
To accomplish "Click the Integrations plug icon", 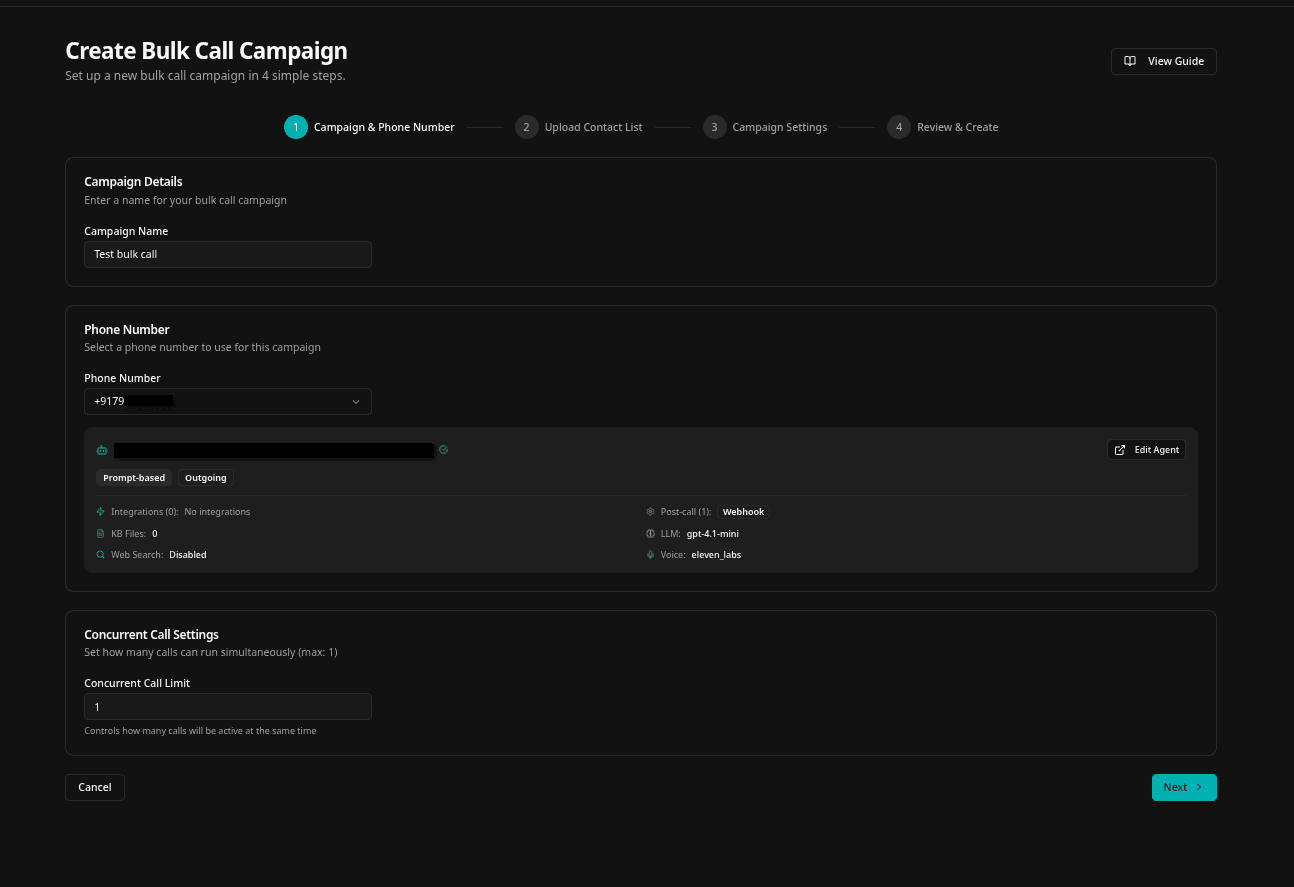I will 100,511.
